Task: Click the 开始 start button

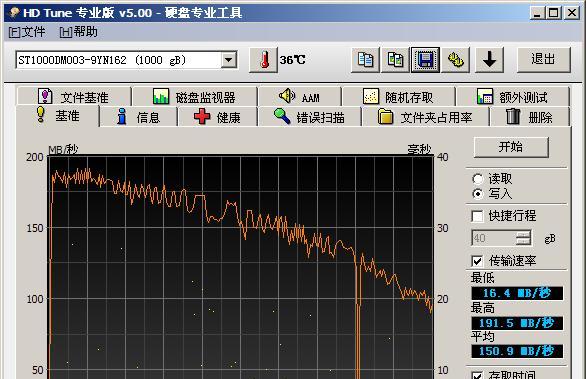Action: pos(511,147)
